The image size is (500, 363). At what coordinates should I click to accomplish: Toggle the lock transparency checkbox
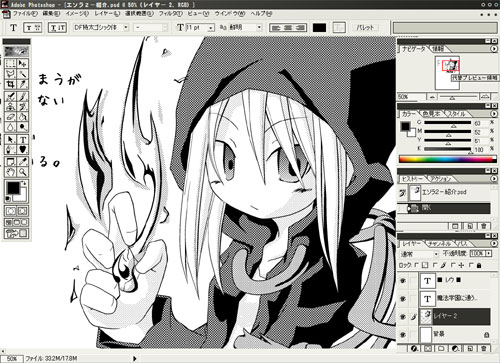pos(417,265)
